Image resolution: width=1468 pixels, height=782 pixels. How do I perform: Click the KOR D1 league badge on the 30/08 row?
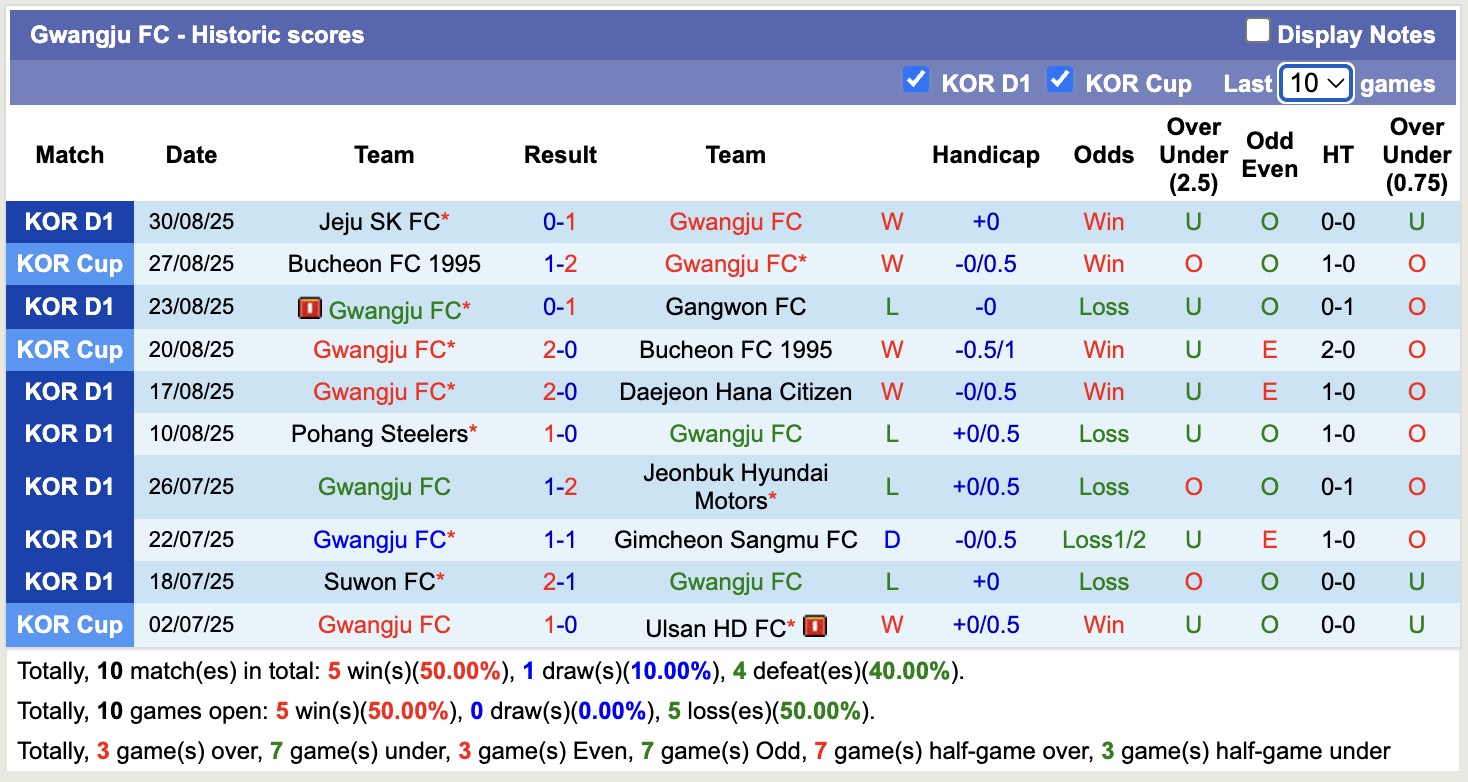coord(69,221)
